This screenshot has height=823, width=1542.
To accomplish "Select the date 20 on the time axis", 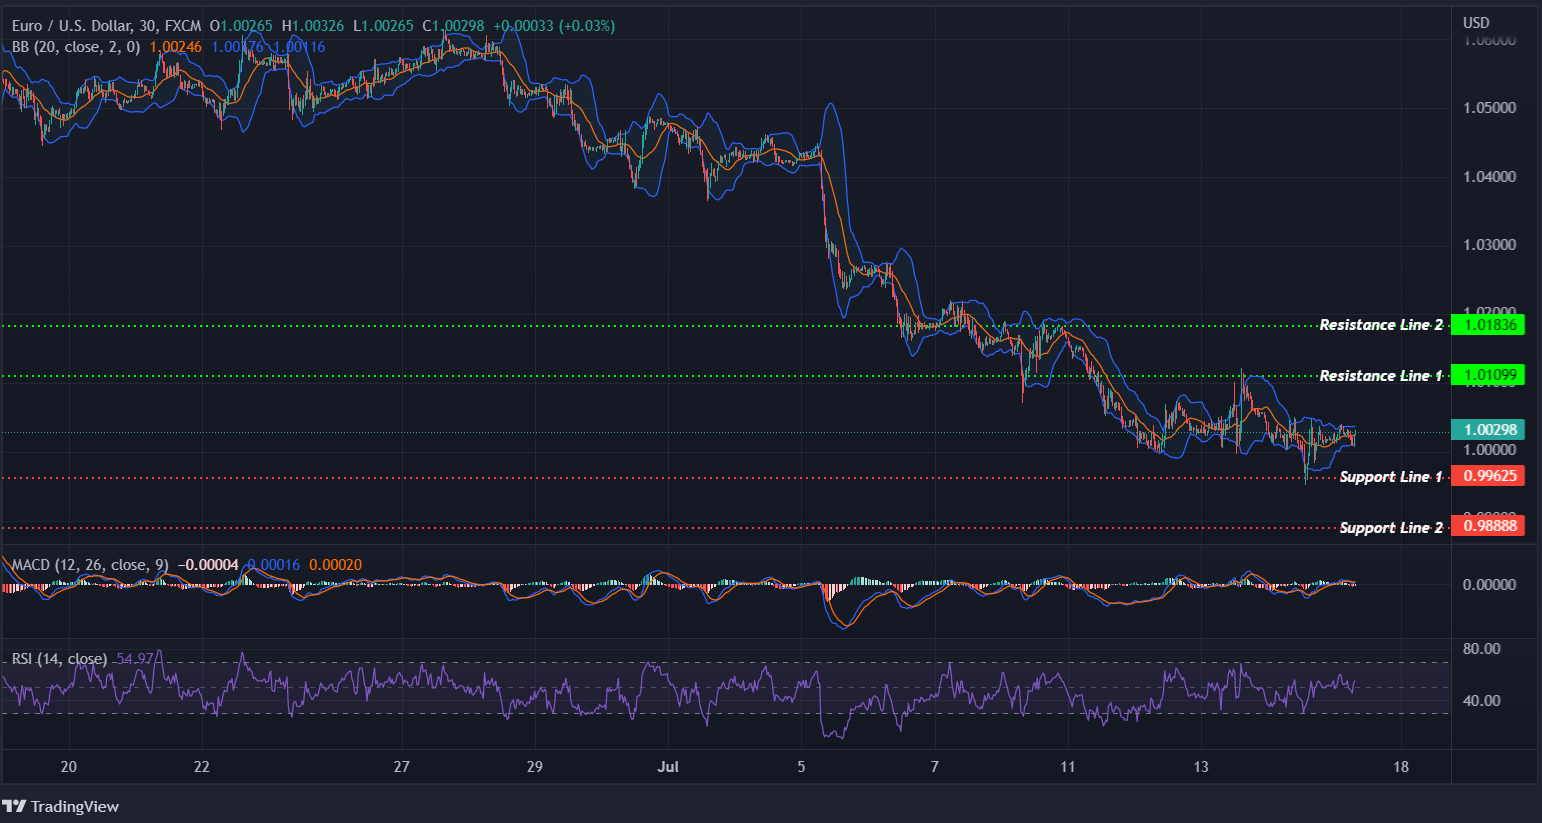I will [67, 767].
